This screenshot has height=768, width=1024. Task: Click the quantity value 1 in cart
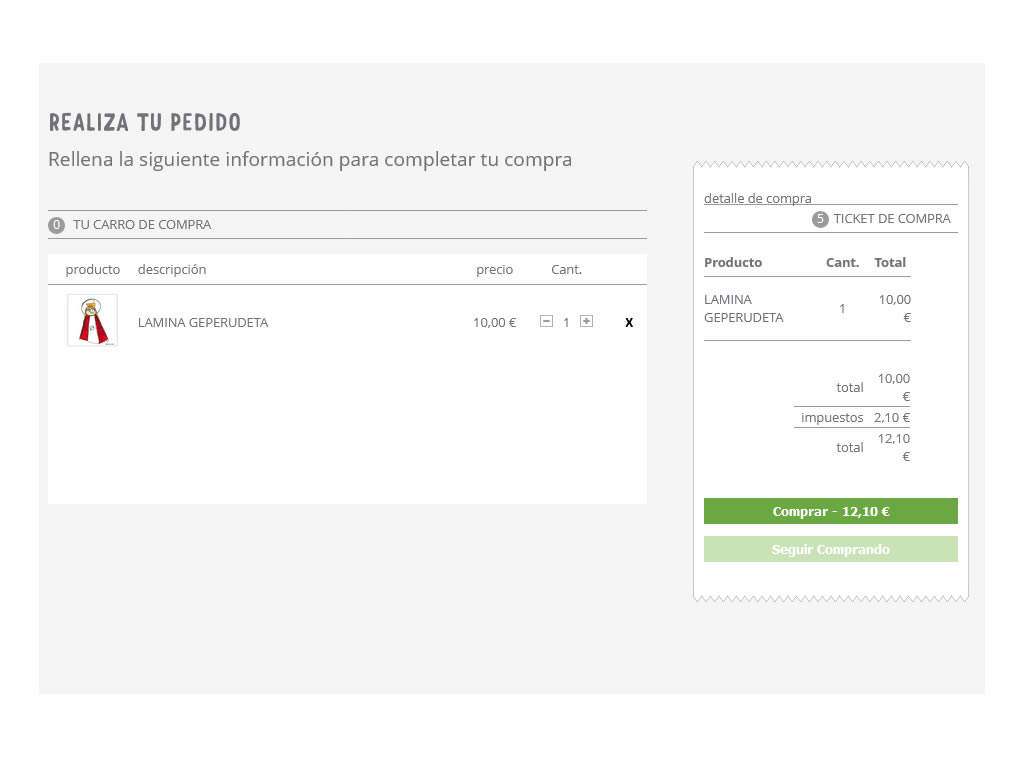(x=566, y=322)
